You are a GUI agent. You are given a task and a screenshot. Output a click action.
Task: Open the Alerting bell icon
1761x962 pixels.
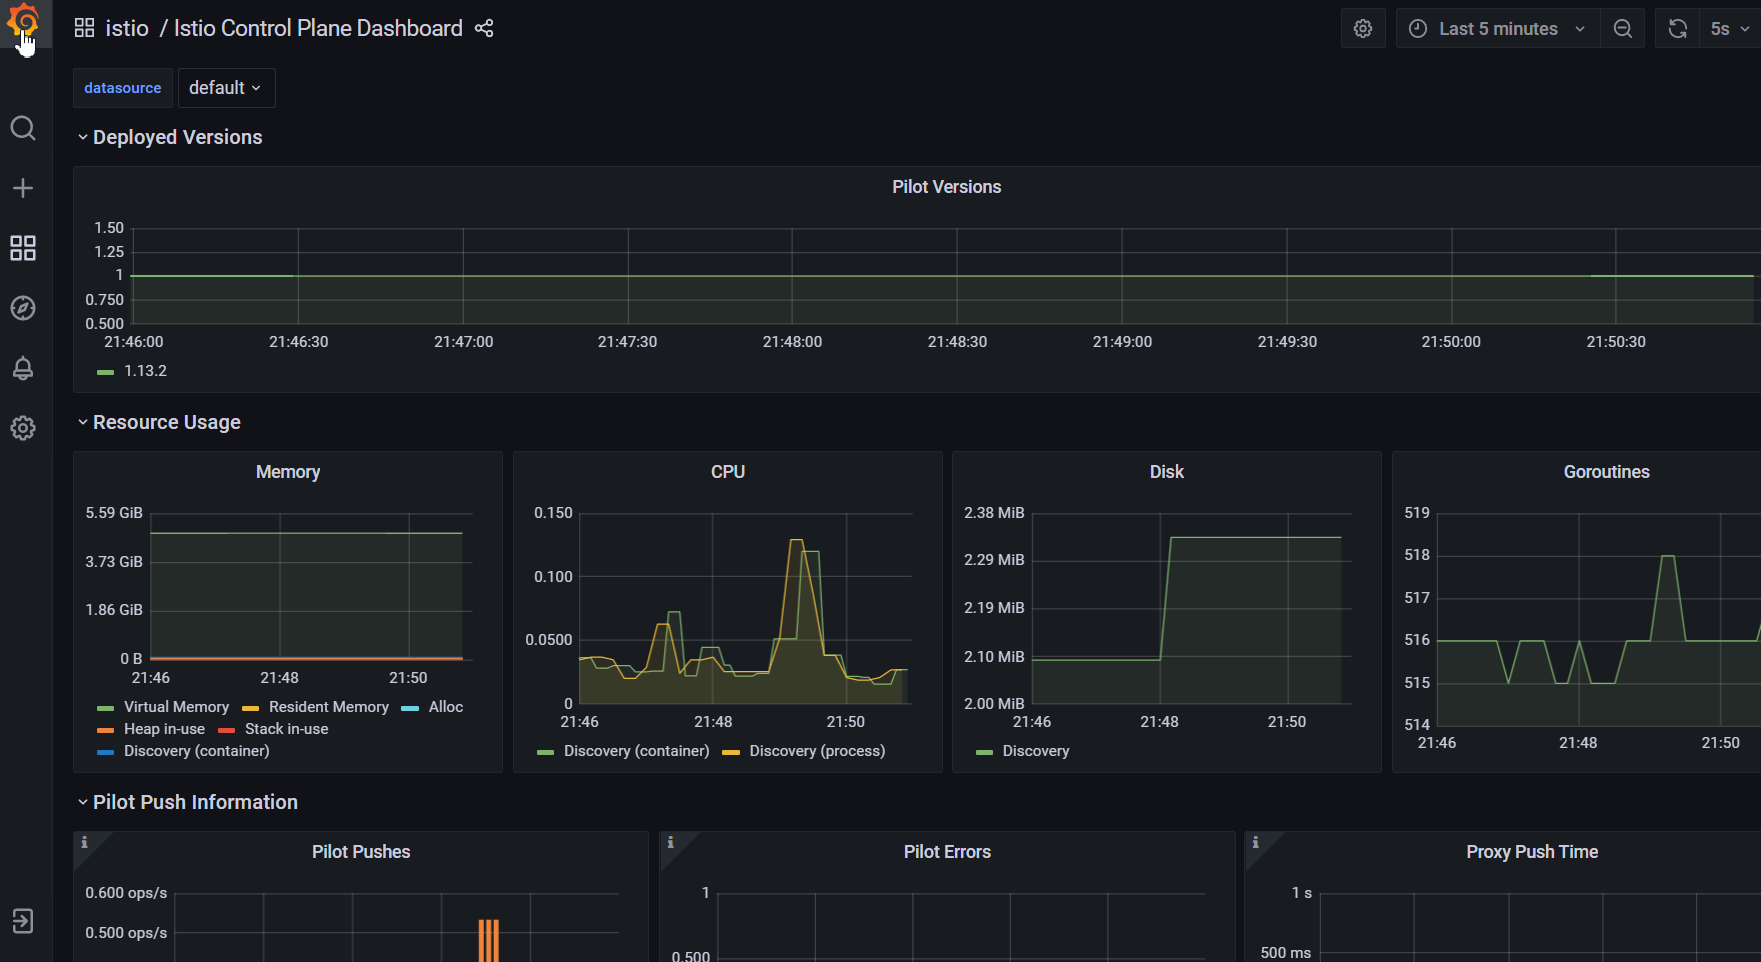coord(23,368)
